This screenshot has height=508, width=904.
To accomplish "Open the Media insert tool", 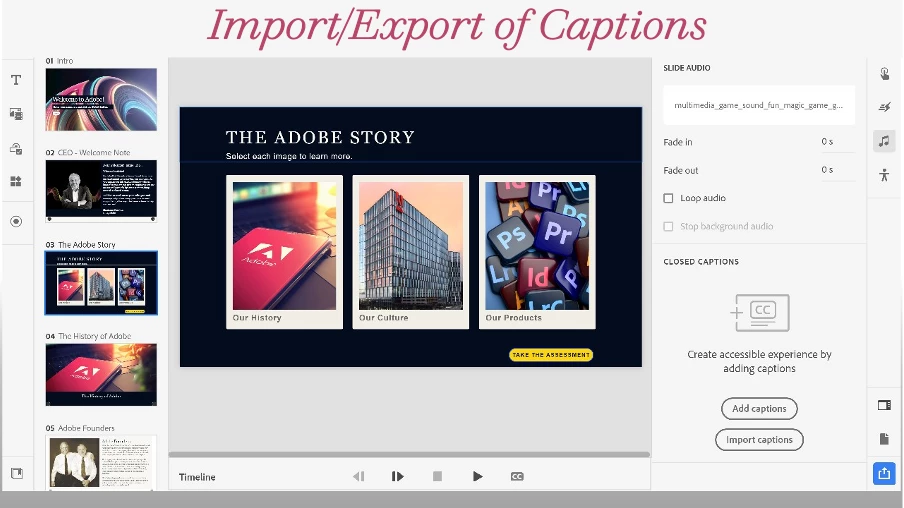I will pyautogui.click(x=16, y=114).
